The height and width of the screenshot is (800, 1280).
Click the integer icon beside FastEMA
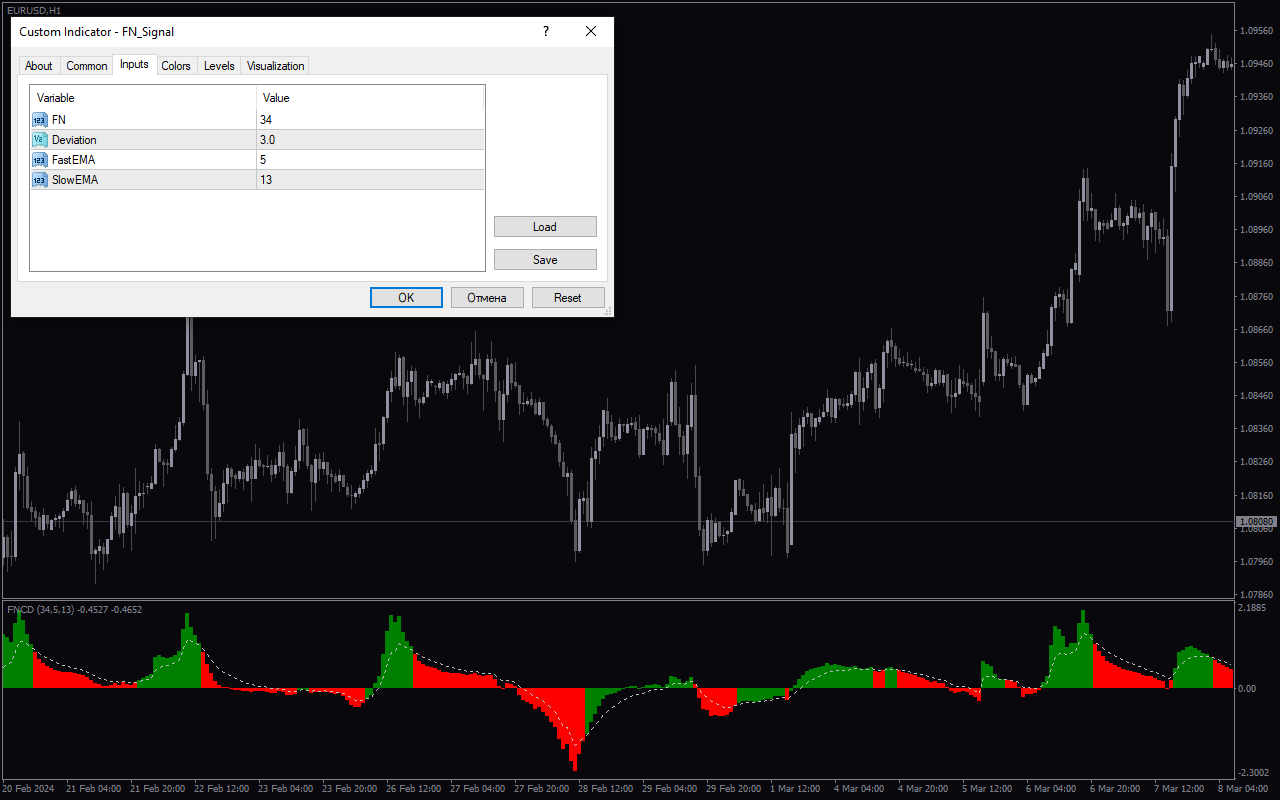click(x=40, y=160)
